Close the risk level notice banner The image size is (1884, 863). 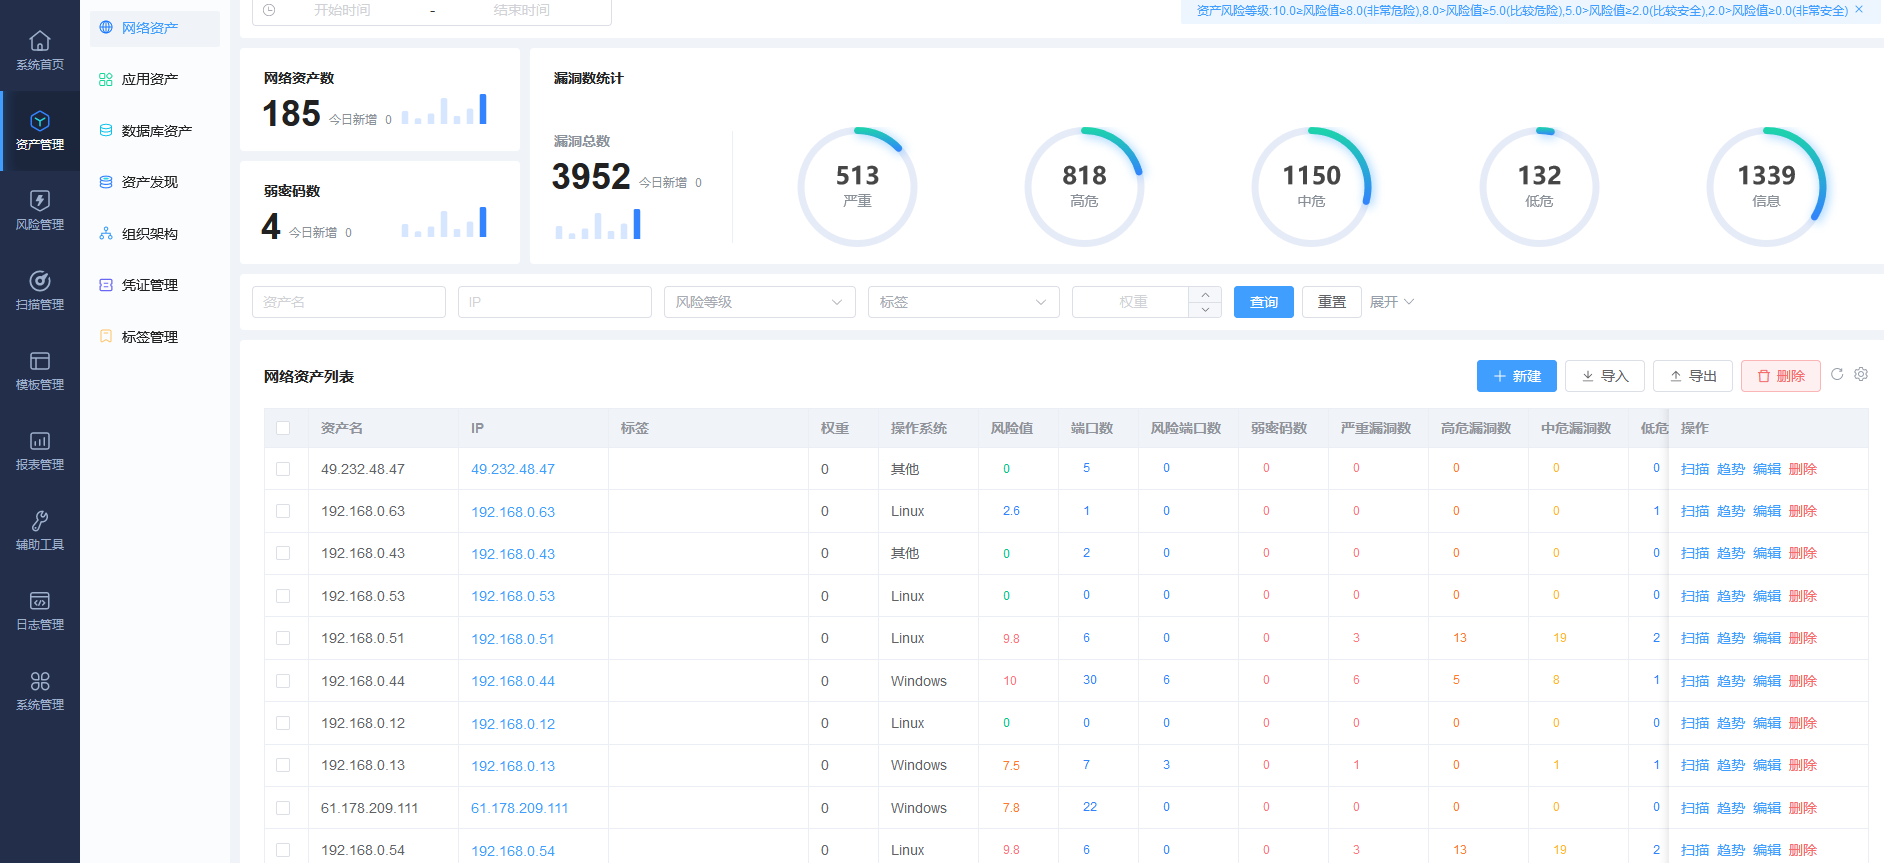click(x=1859, y=10)
